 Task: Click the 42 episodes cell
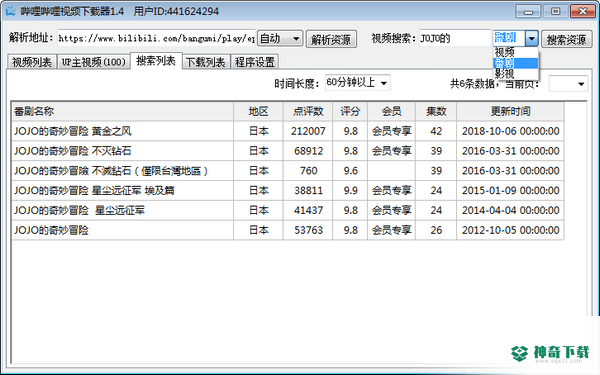tap(436, 131)
